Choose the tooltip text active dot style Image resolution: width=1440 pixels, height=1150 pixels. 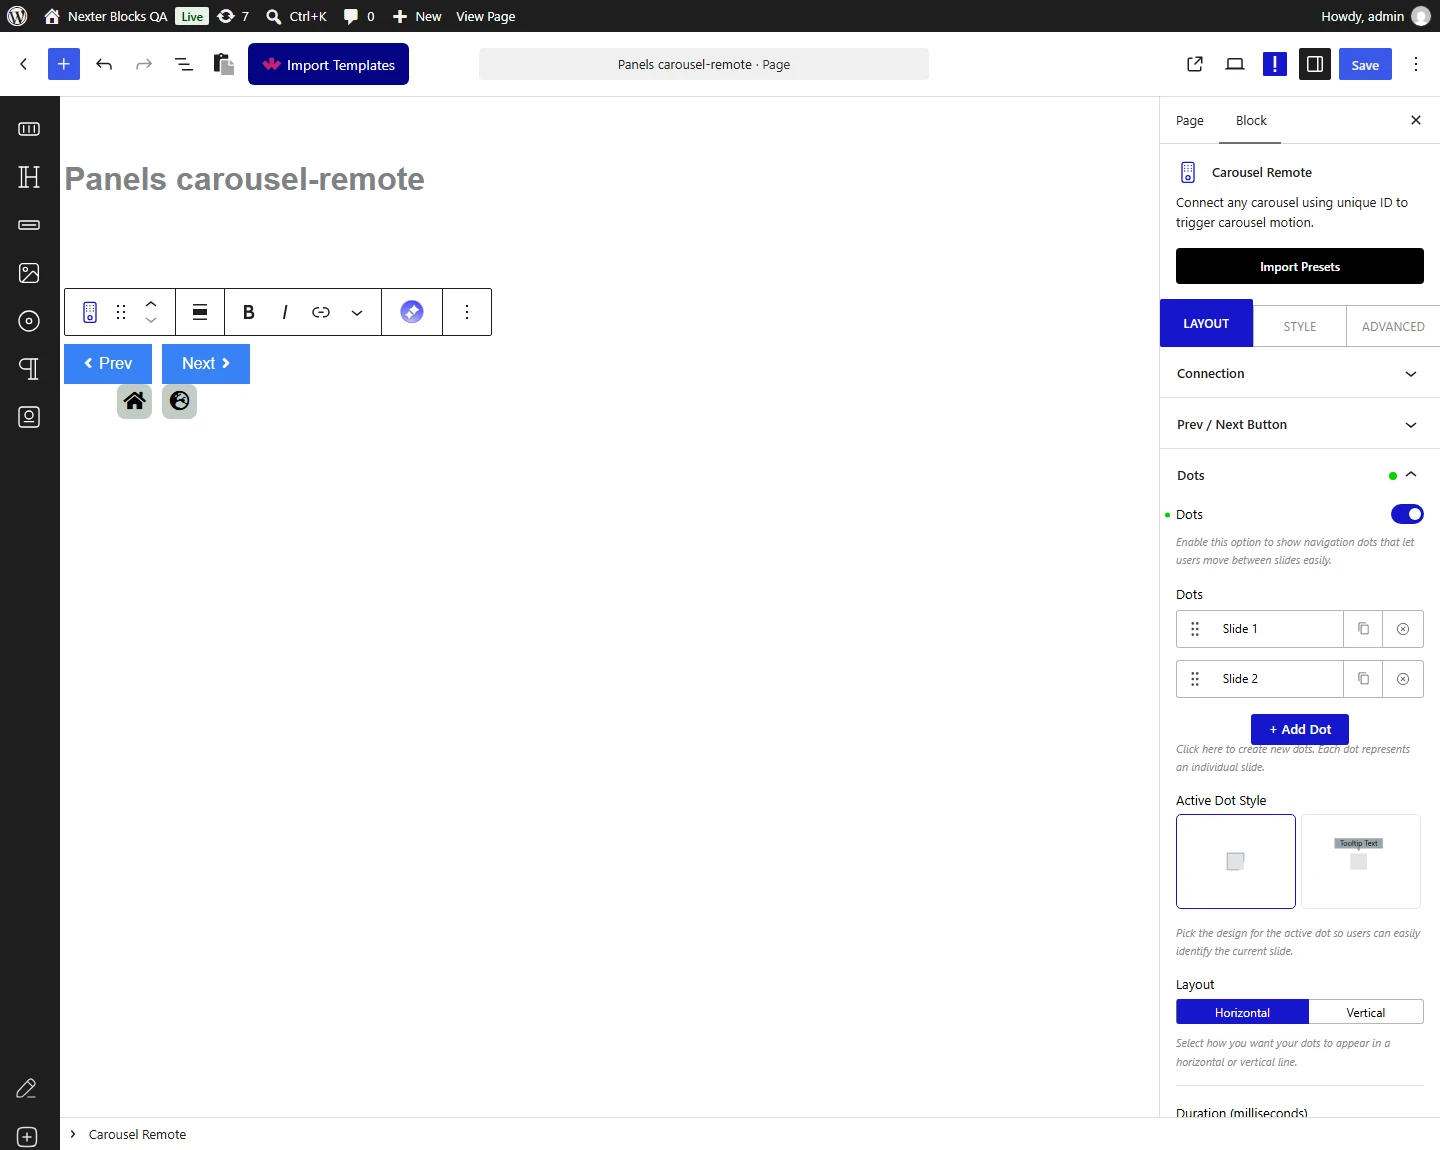(x=1360, y=861)
